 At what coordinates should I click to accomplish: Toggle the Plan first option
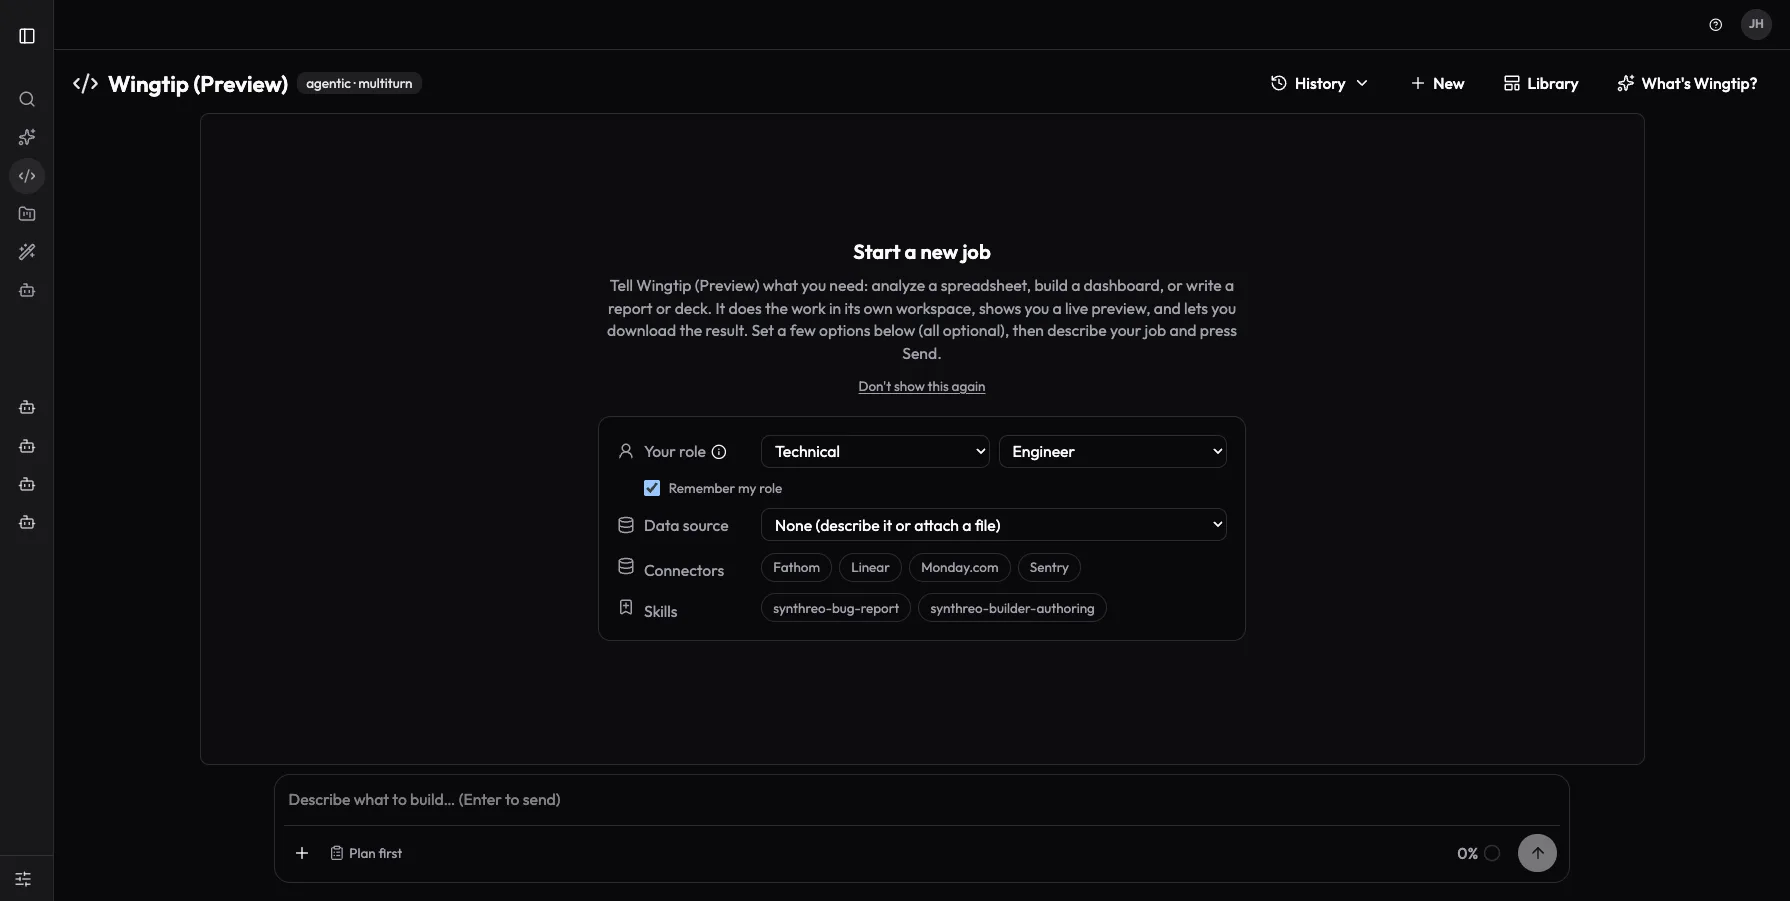tap(366, 853)
